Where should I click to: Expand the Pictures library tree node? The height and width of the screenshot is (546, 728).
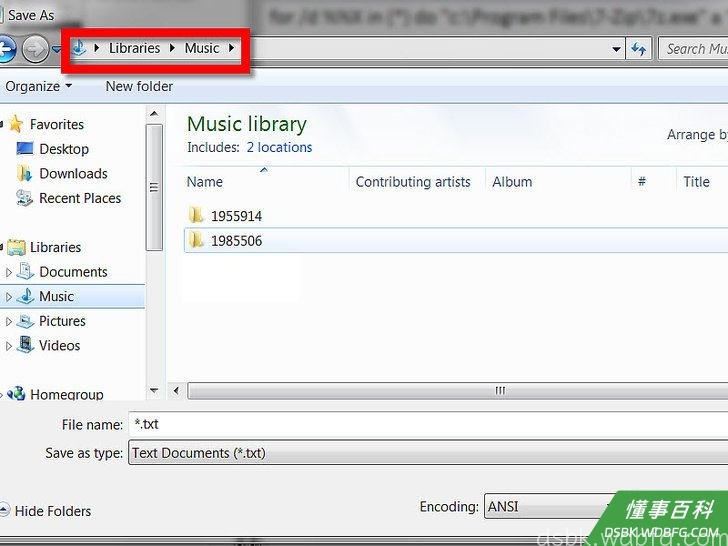(8, 321)
